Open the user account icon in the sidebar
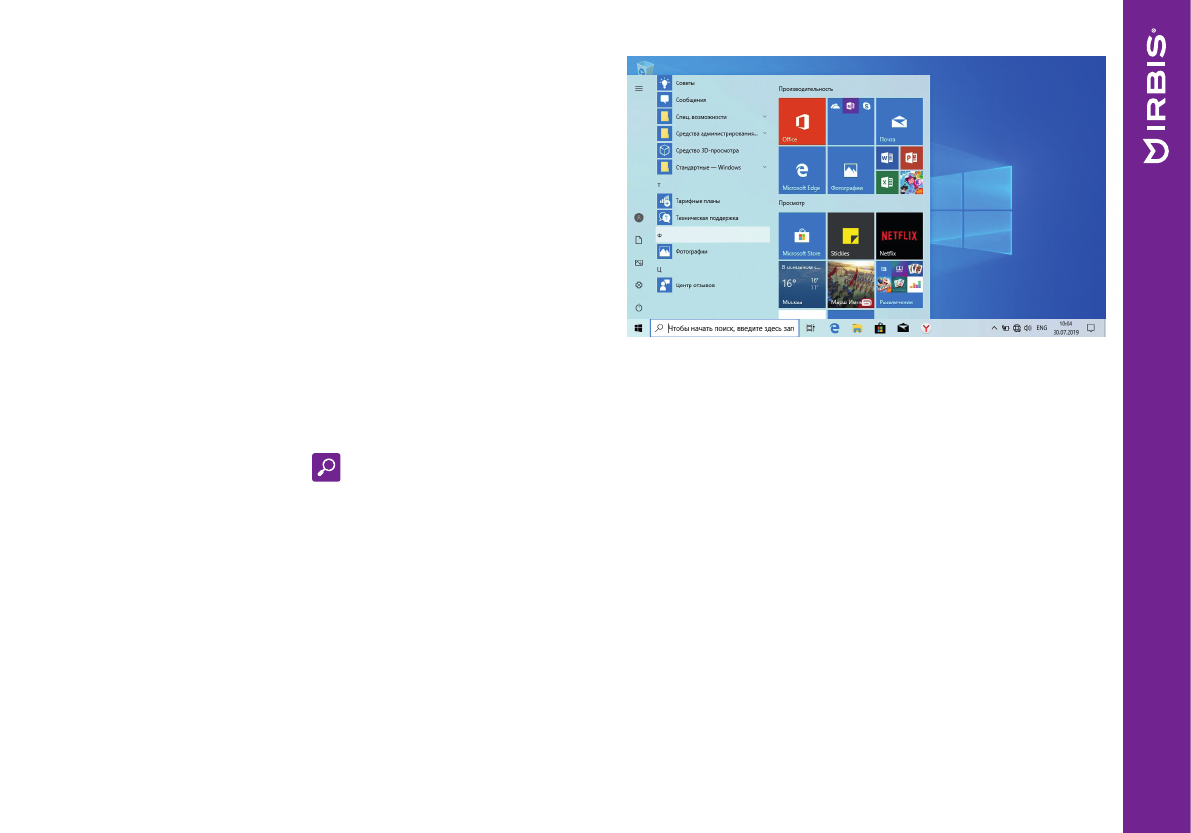Viewport: 1191px width, 833px height. click(638, 215)
